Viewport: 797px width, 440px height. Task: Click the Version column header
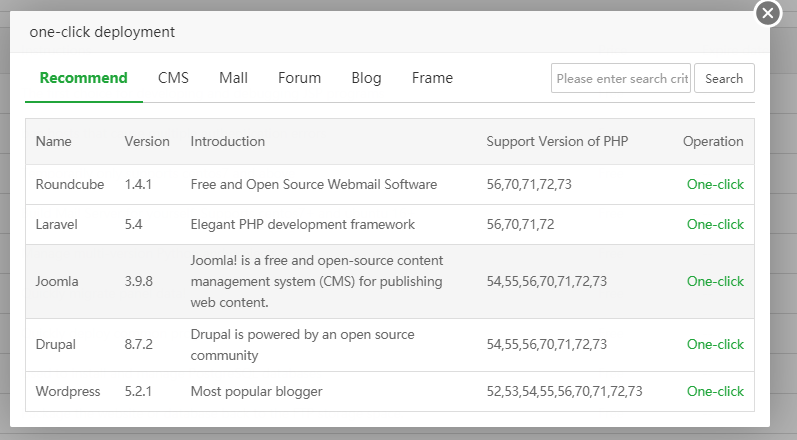[147, 142]
